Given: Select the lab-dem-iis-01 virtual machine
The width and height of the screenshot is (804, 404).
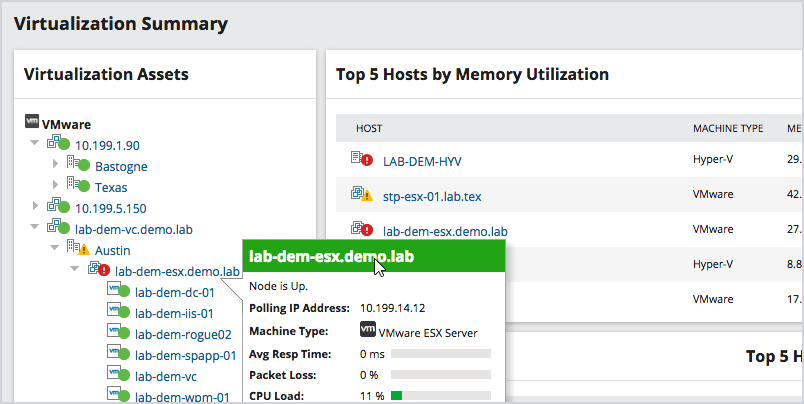Looking at the screenshot, I should point(174,314).
